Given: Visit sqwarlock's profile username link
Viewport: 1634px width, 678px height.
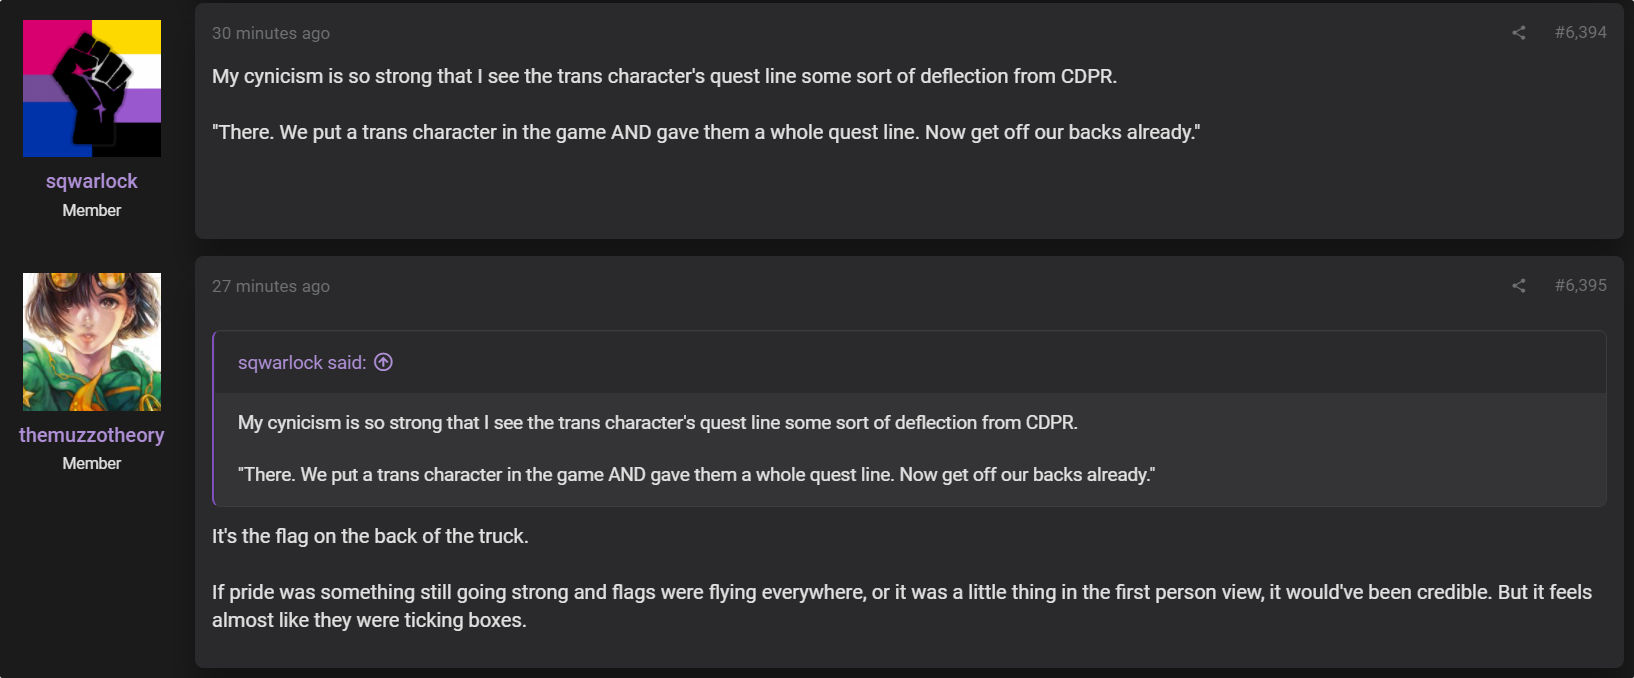Looking at the screenshot, I should click(x=92, y=181).
